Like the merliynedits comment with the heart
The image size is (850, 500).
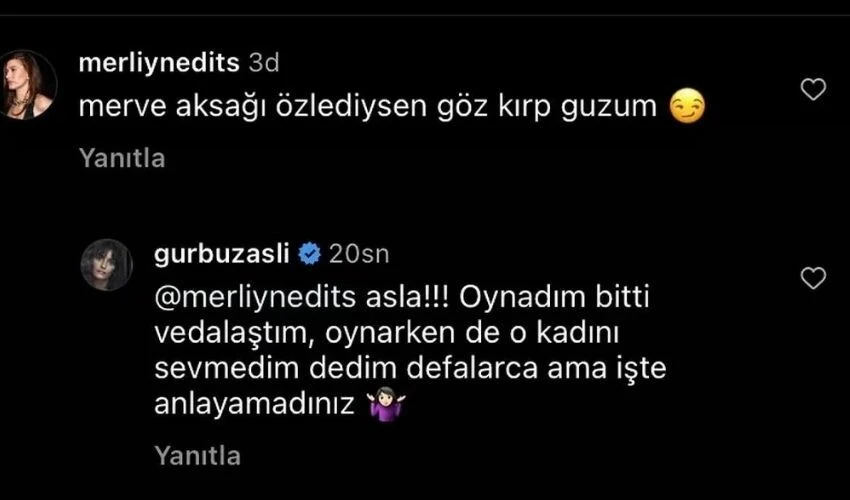pyautogui.click(x=815, y=91)
